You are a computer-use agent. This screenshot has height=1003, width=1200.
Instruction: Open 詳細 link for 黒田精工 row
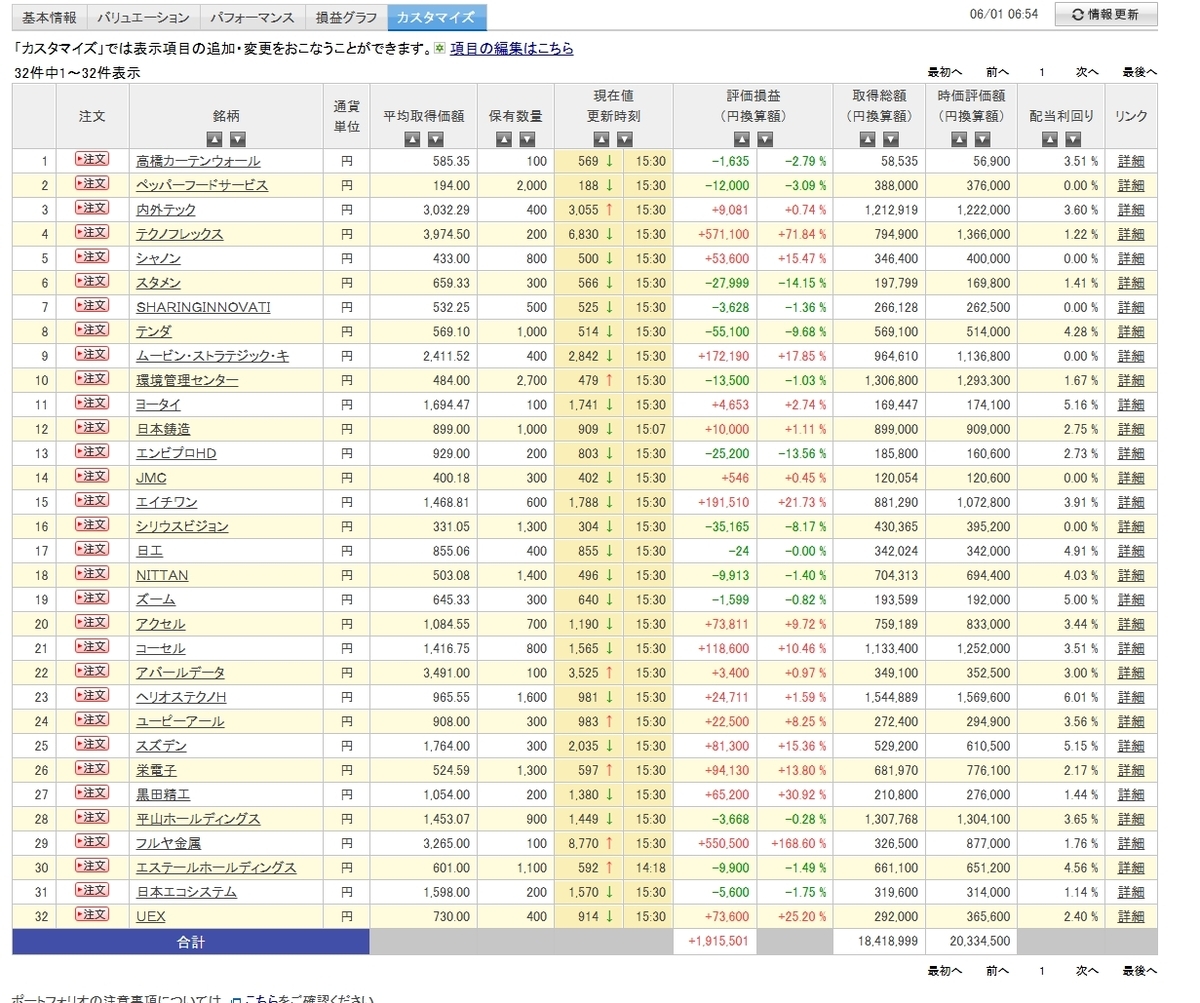(x=1131, y=795)
